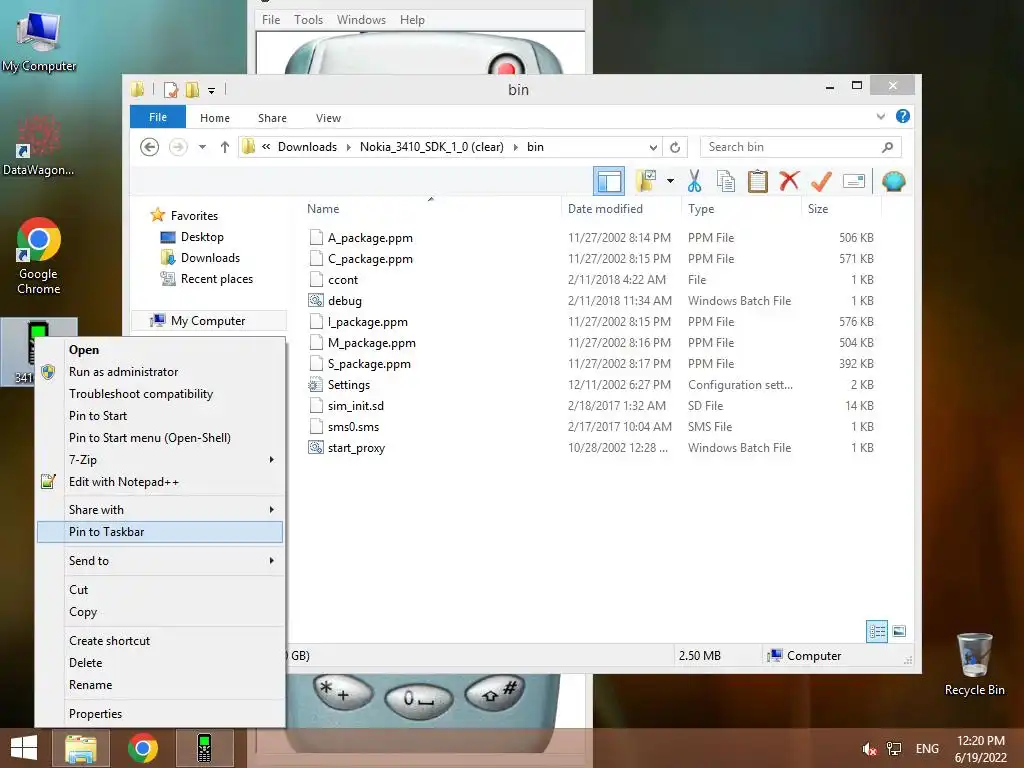Open address bar history dropdown
This screenshot has width=1024, height=768.
point(652,147)
